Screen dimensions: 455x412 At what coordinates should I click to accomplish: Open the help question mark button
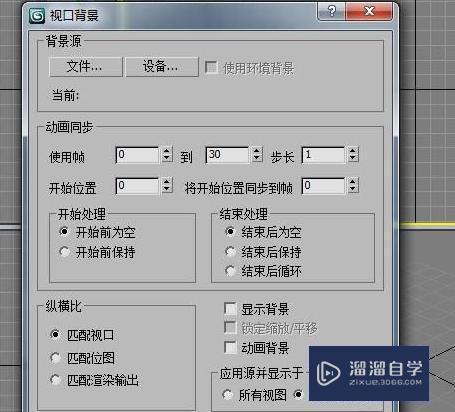point(331,12)
